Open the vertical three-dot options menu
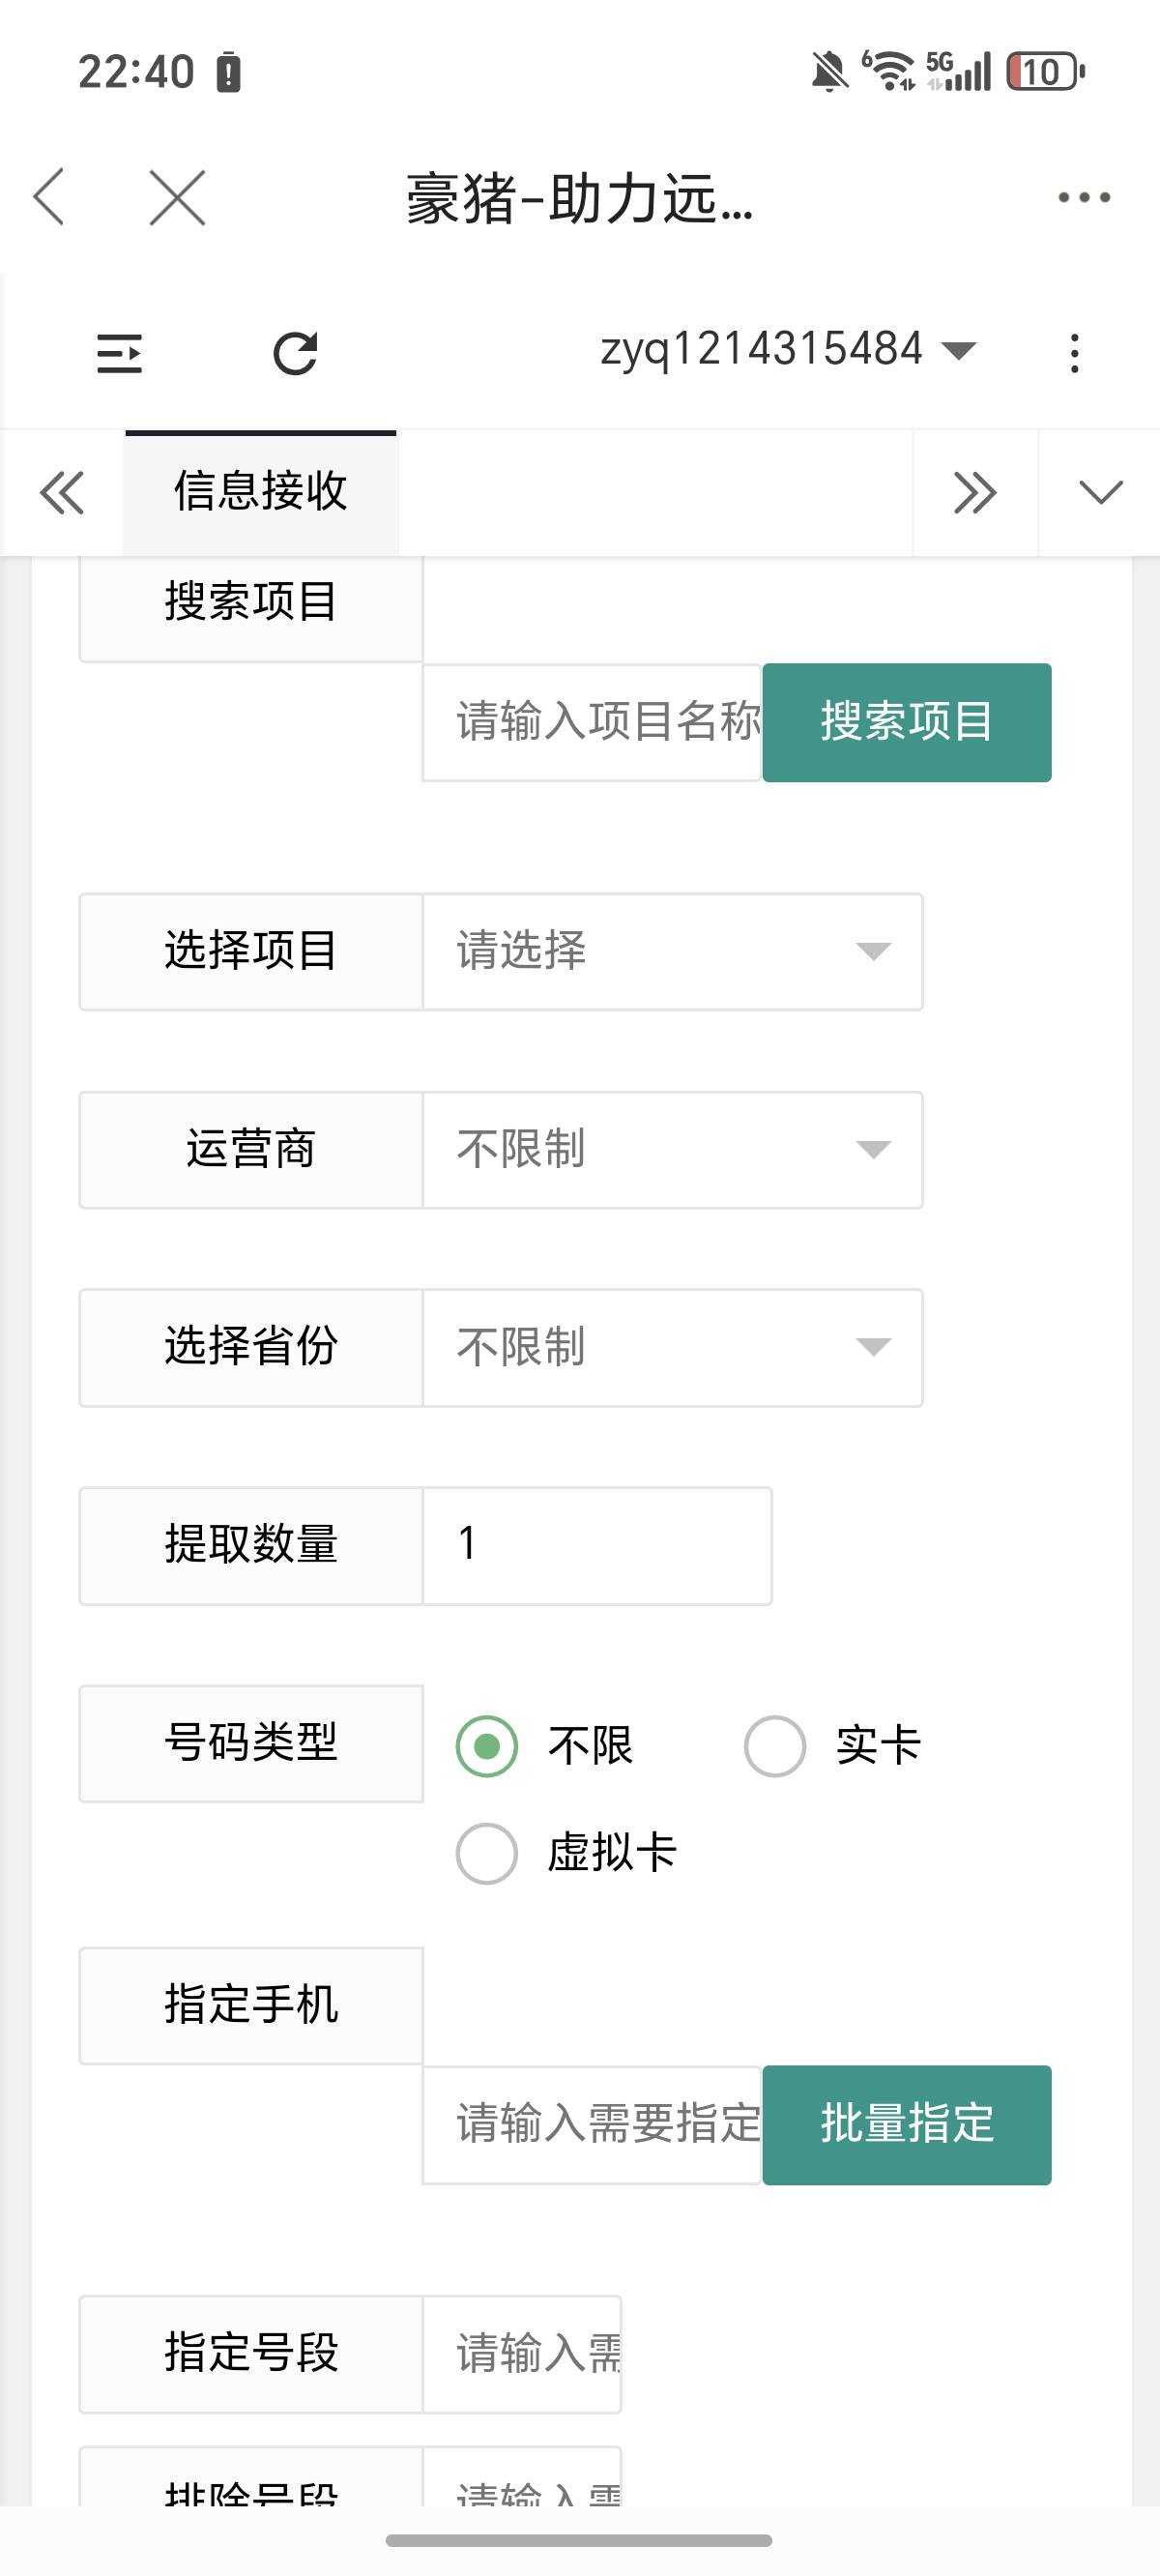The image size is (1160, 2576). (1074, 353)
